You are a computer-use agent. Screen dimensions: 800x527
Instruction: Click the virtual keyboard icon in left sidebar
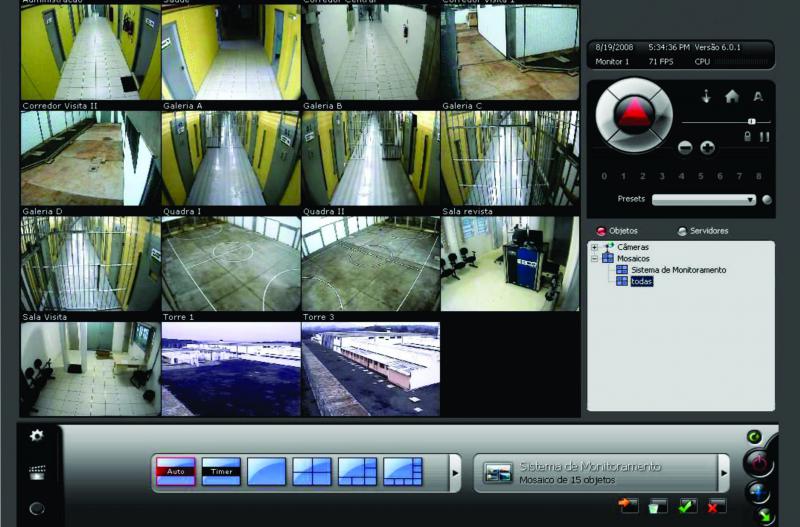pos(37,472)
